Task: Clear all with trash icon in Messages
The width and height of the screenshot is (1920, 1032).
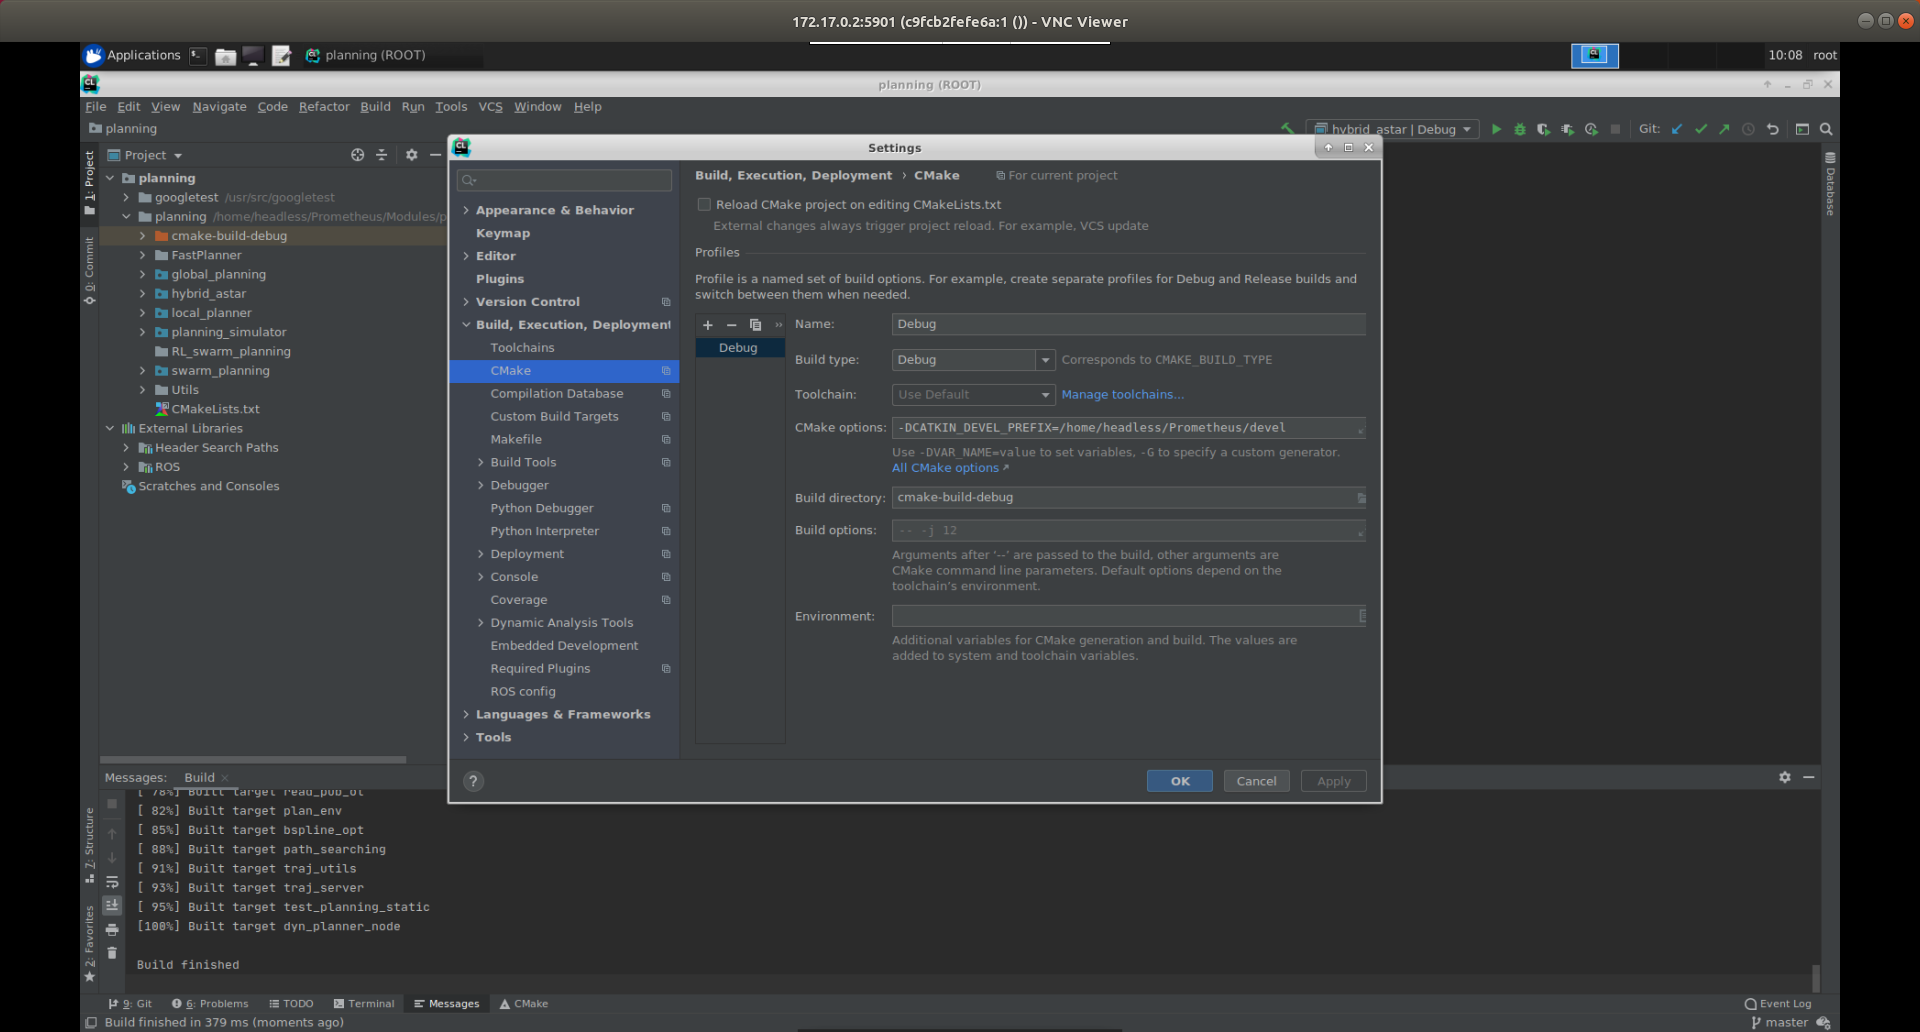Action: coord(112,953)
